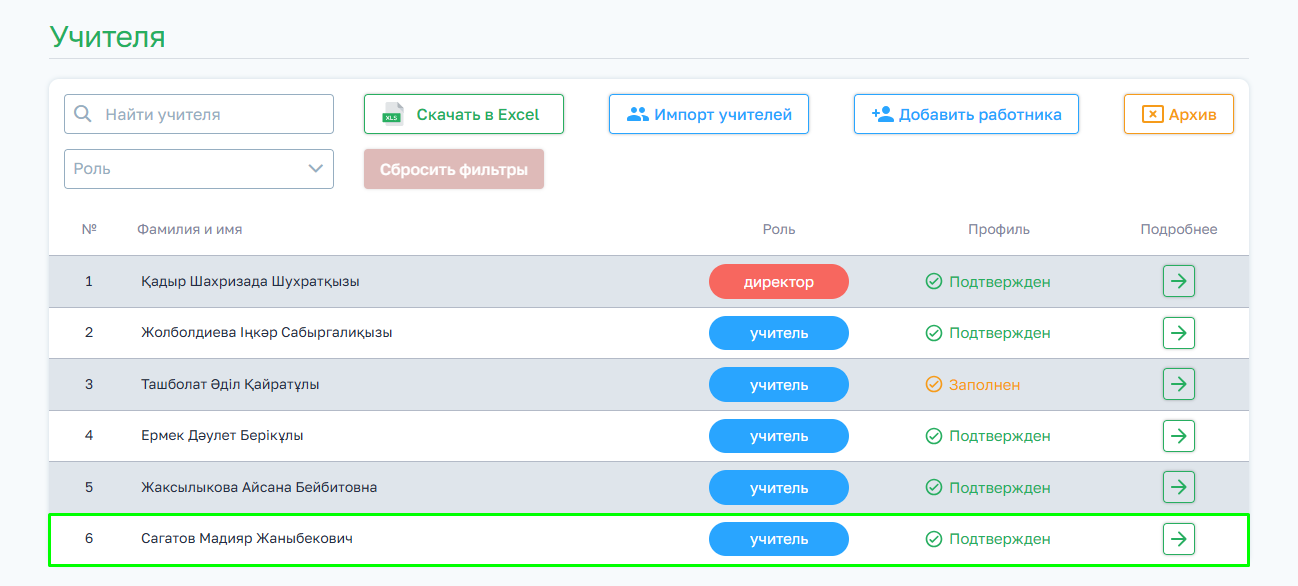
Task: Open details arrow for Ермек Дәулет
Action: coord(1179,436)
